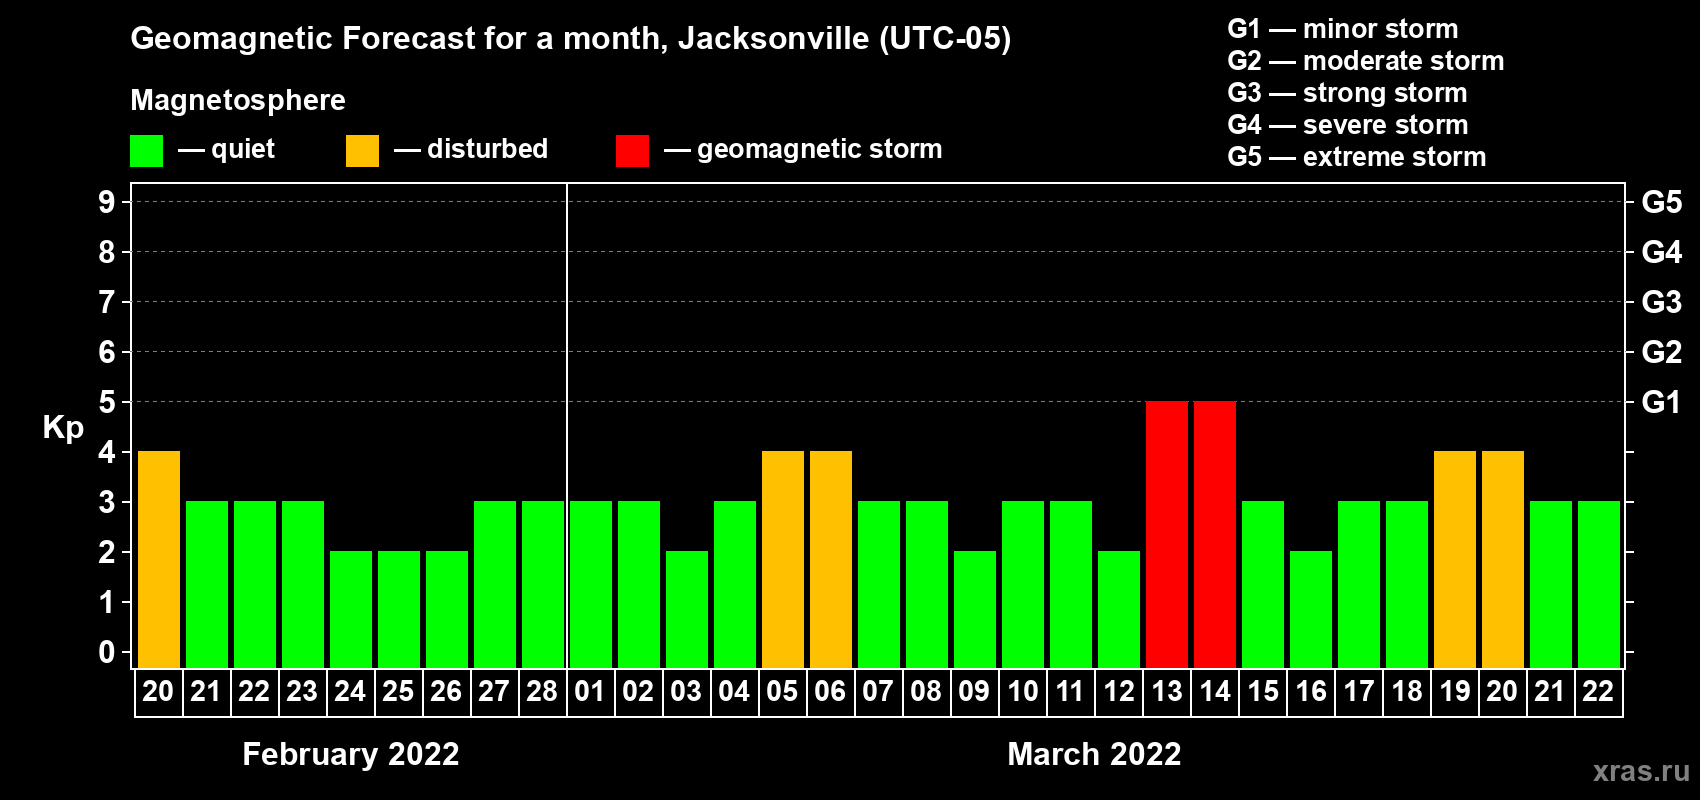The image size is (1700, 800).
Task: Click the Kp axis label
Action: 63,429
